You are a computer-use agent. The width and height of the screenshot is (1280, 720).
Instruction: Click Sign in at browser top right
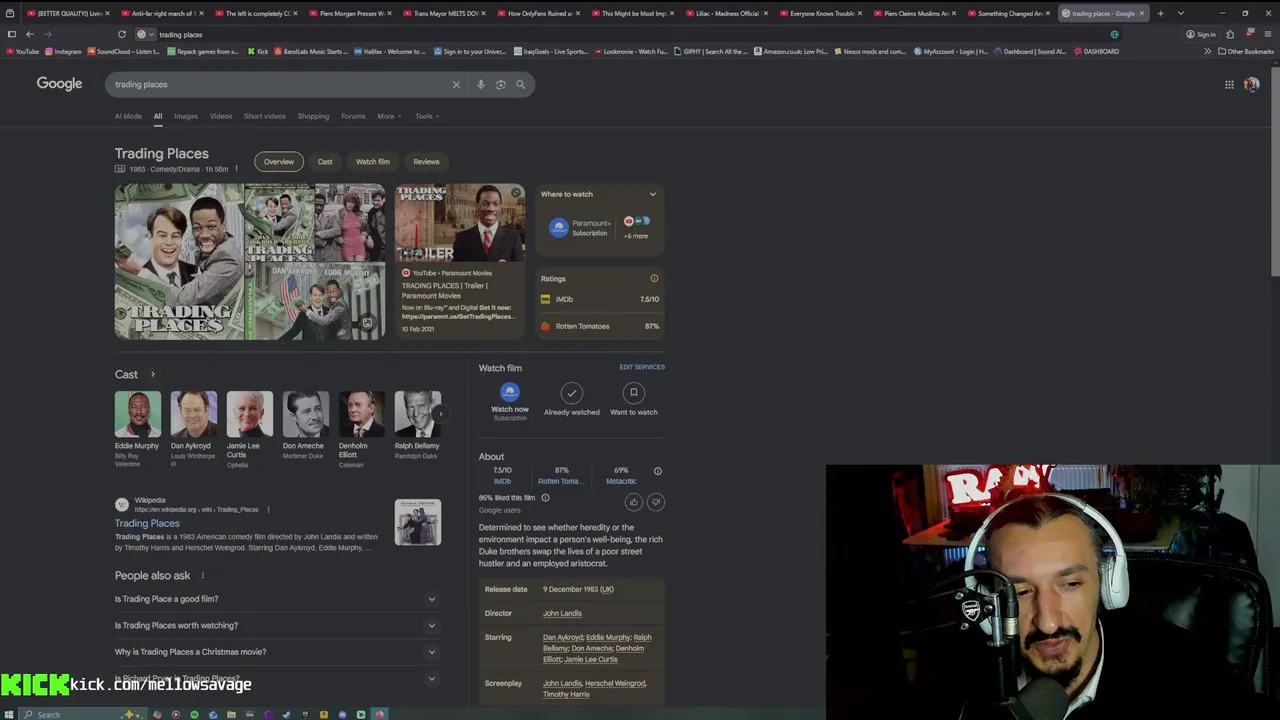[1203, 34]
